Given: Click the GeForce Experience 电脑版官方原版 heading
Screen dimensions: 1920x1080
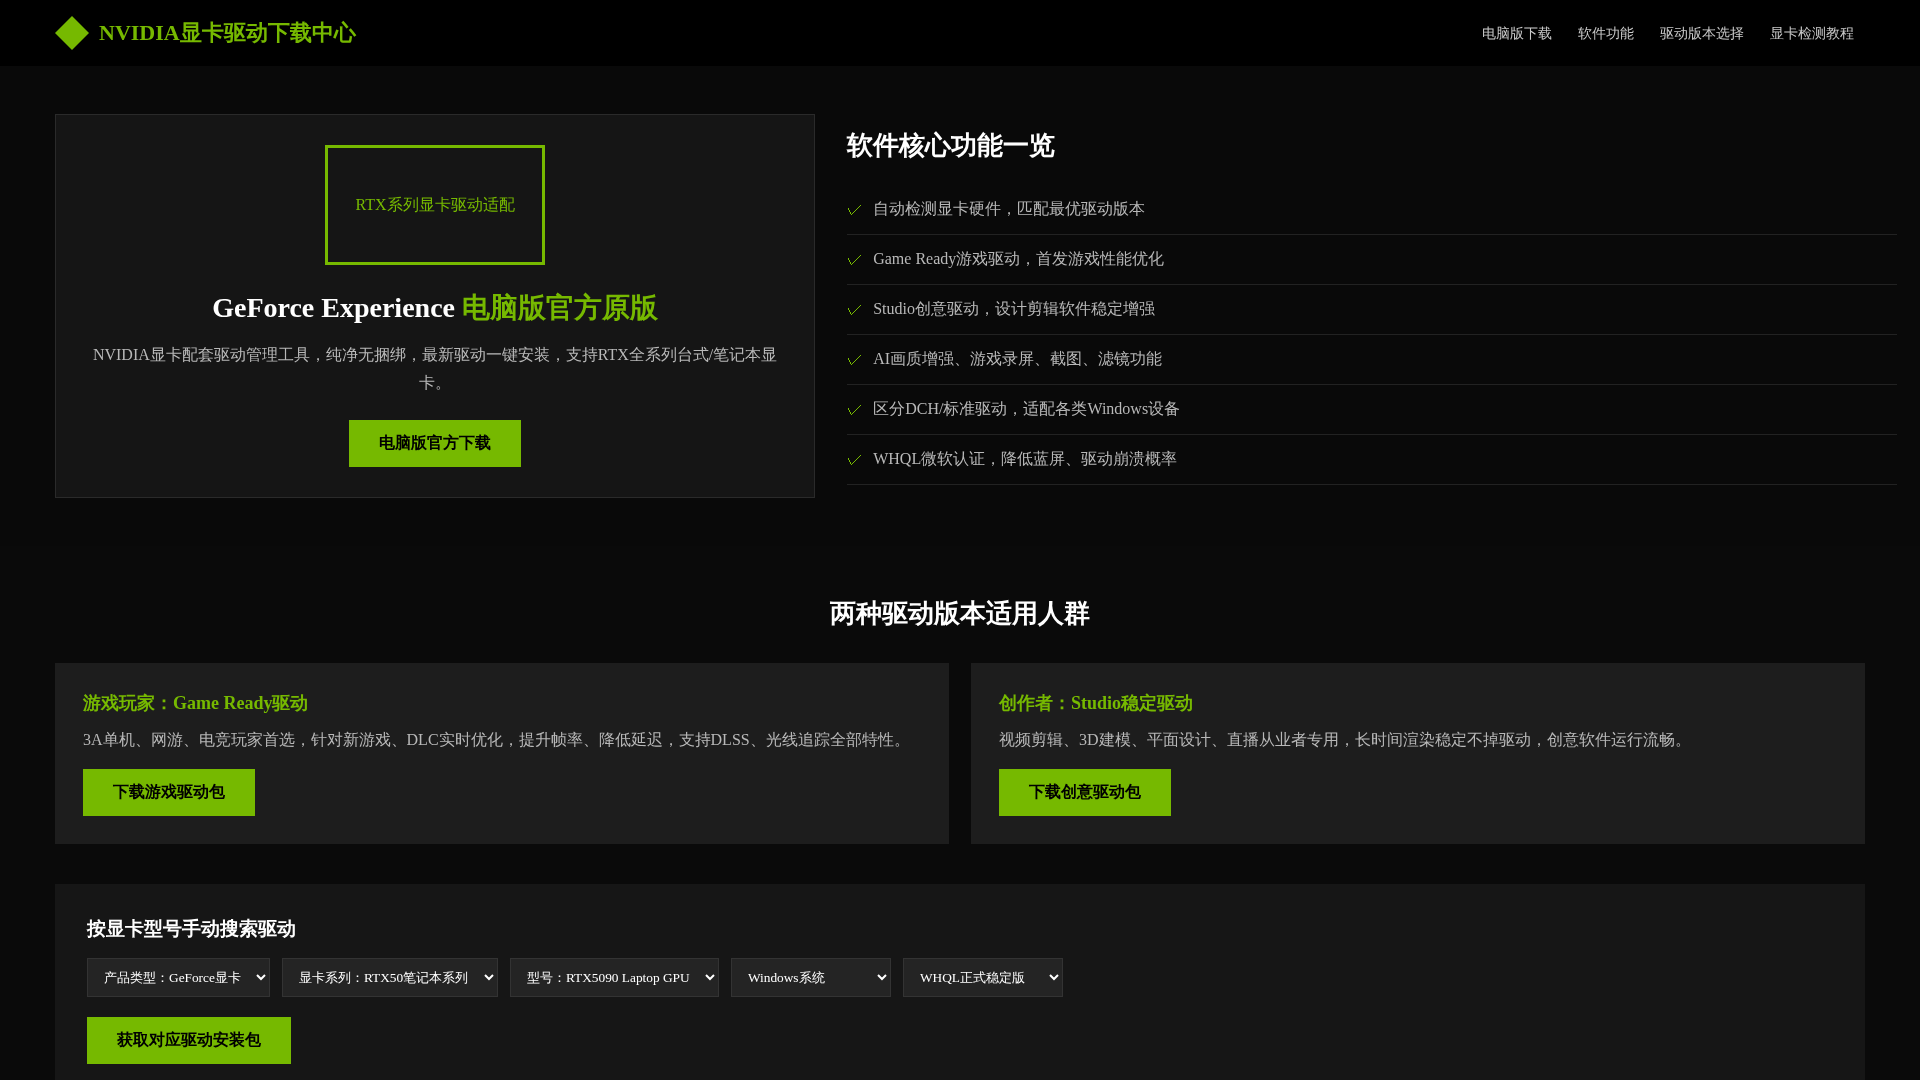Looking at the screenshot, I should click(x=435, y=308).
